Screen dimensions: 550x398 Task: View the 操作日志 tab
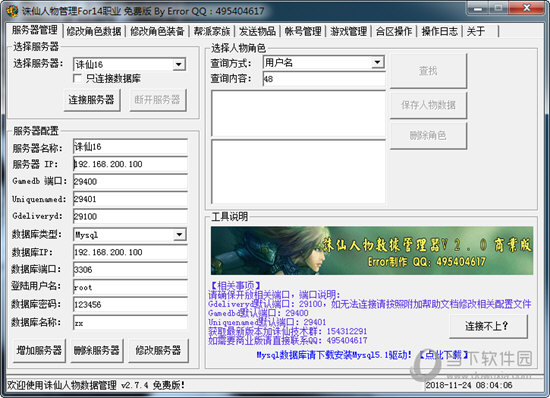[x=440, y=31]
